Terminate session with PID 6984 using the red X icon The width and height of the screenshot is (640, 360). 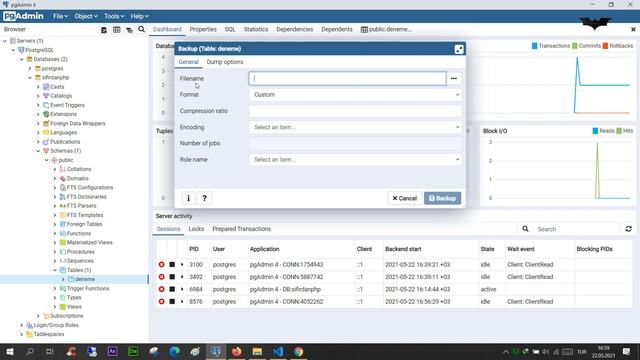click(162, 289)
